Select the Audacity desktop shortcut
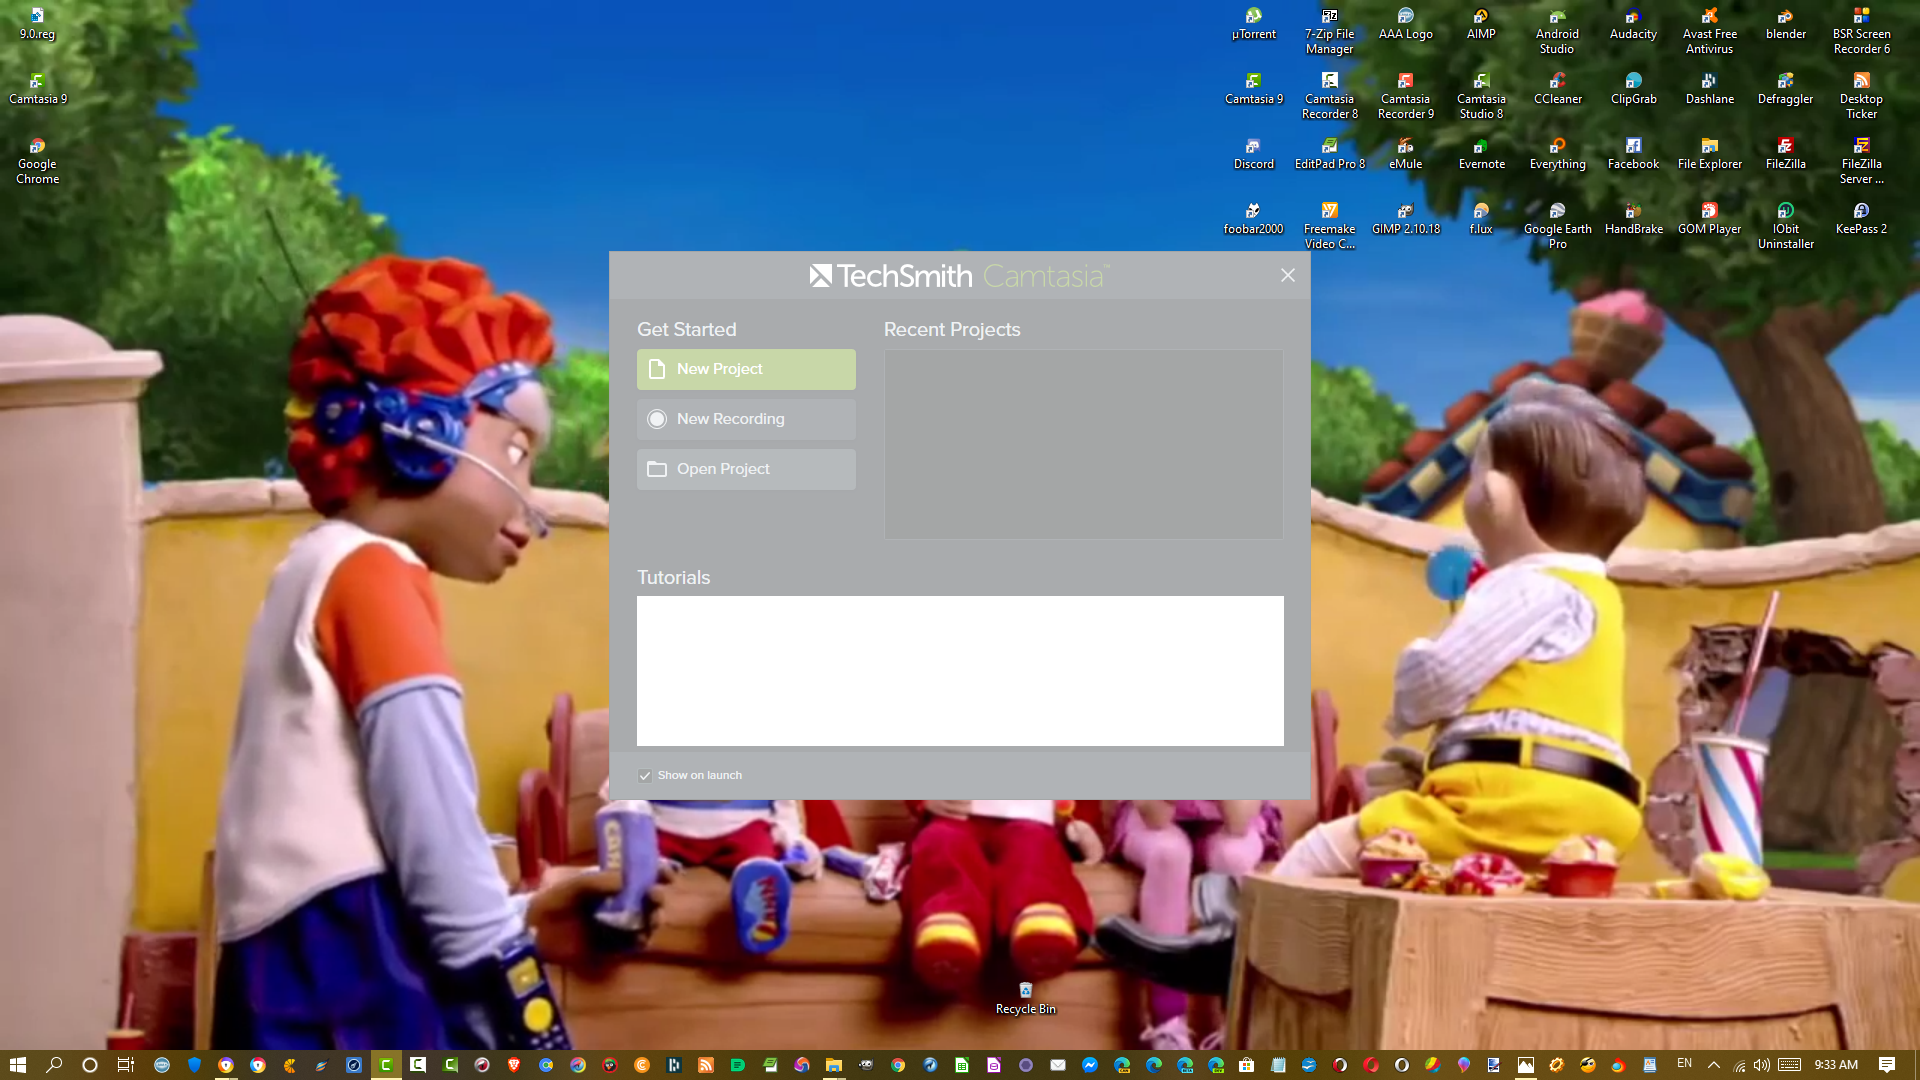This screenshot has height=1080, width=1920. click(1633, 24)
